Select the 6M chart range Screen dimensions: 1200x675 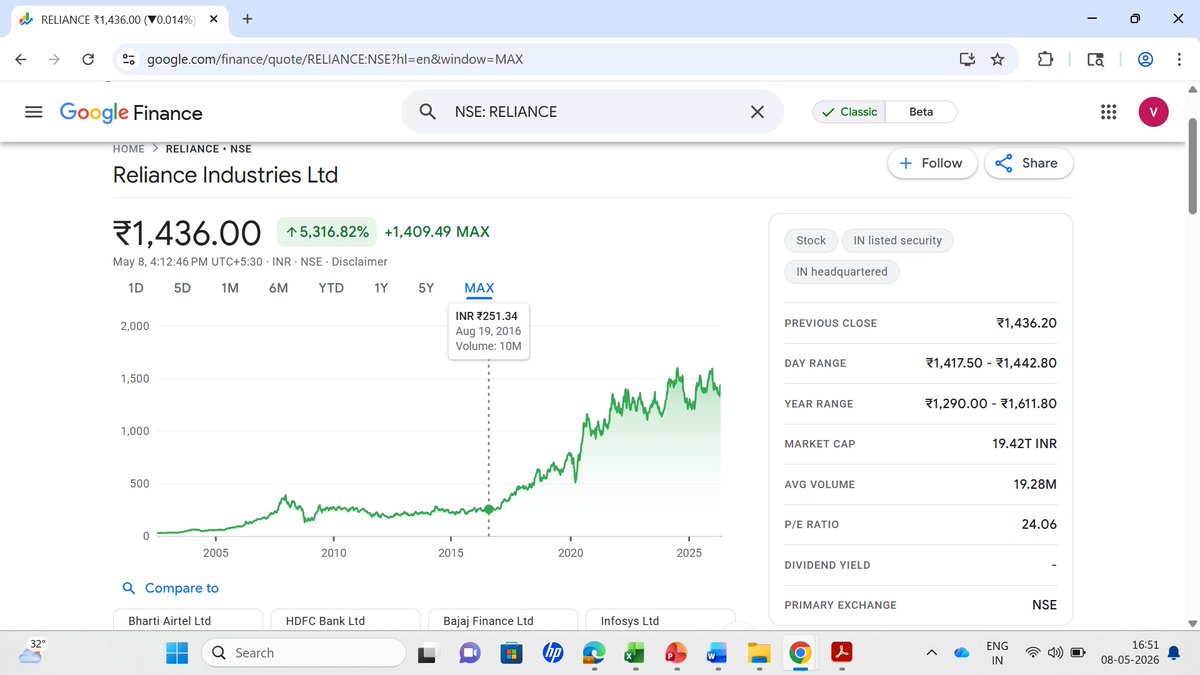click(278, 288)
